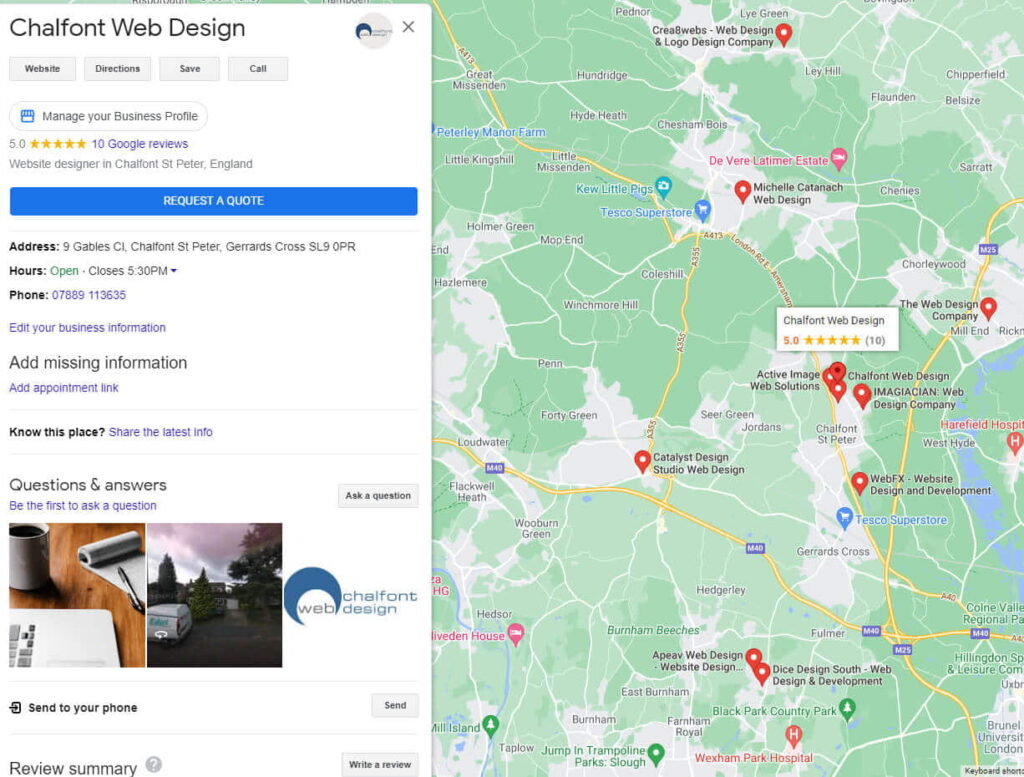Select the Catalyst Design Studio map pin

coord(643,461)
